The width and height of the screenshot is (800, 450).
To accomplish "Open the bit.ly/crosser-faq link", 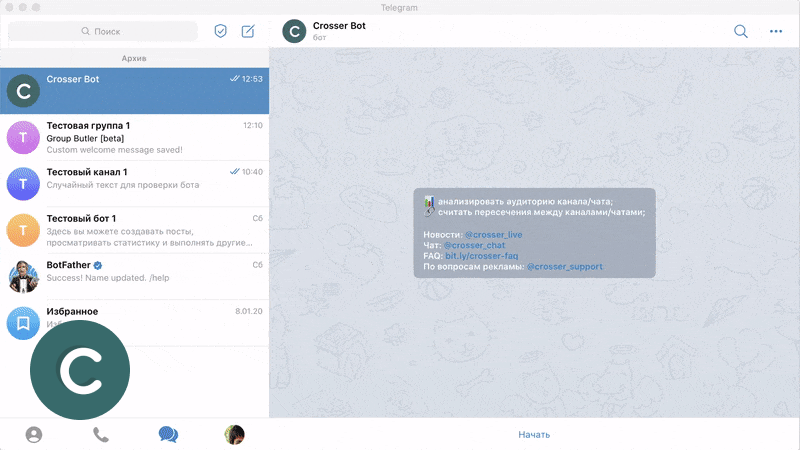I will 482,256.
